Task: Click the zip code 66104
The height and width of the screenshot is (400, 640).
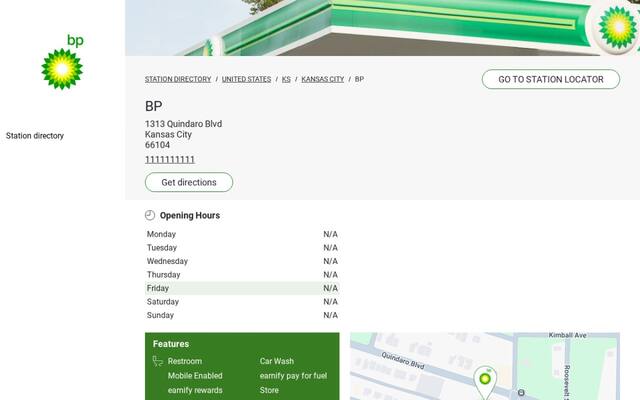Action: (158, 145)
